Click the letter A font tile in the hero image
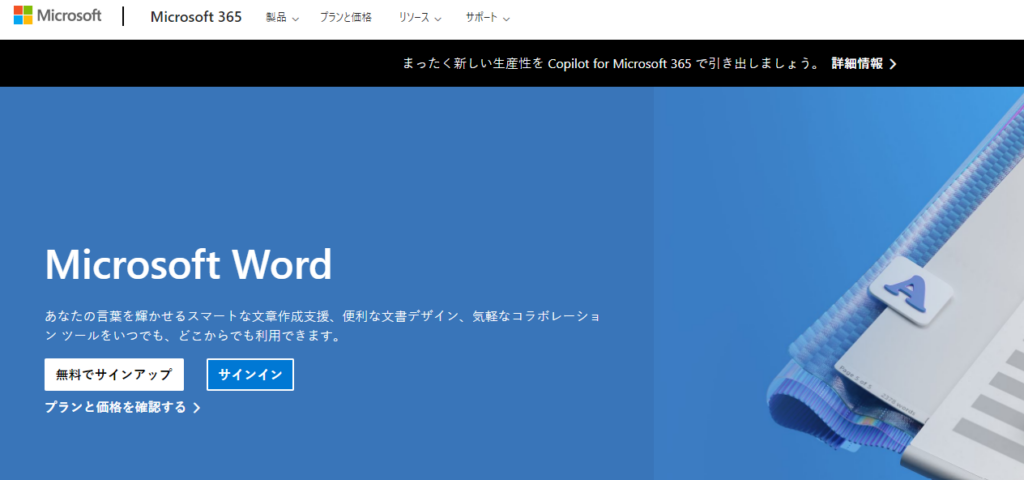 point(910,292)
